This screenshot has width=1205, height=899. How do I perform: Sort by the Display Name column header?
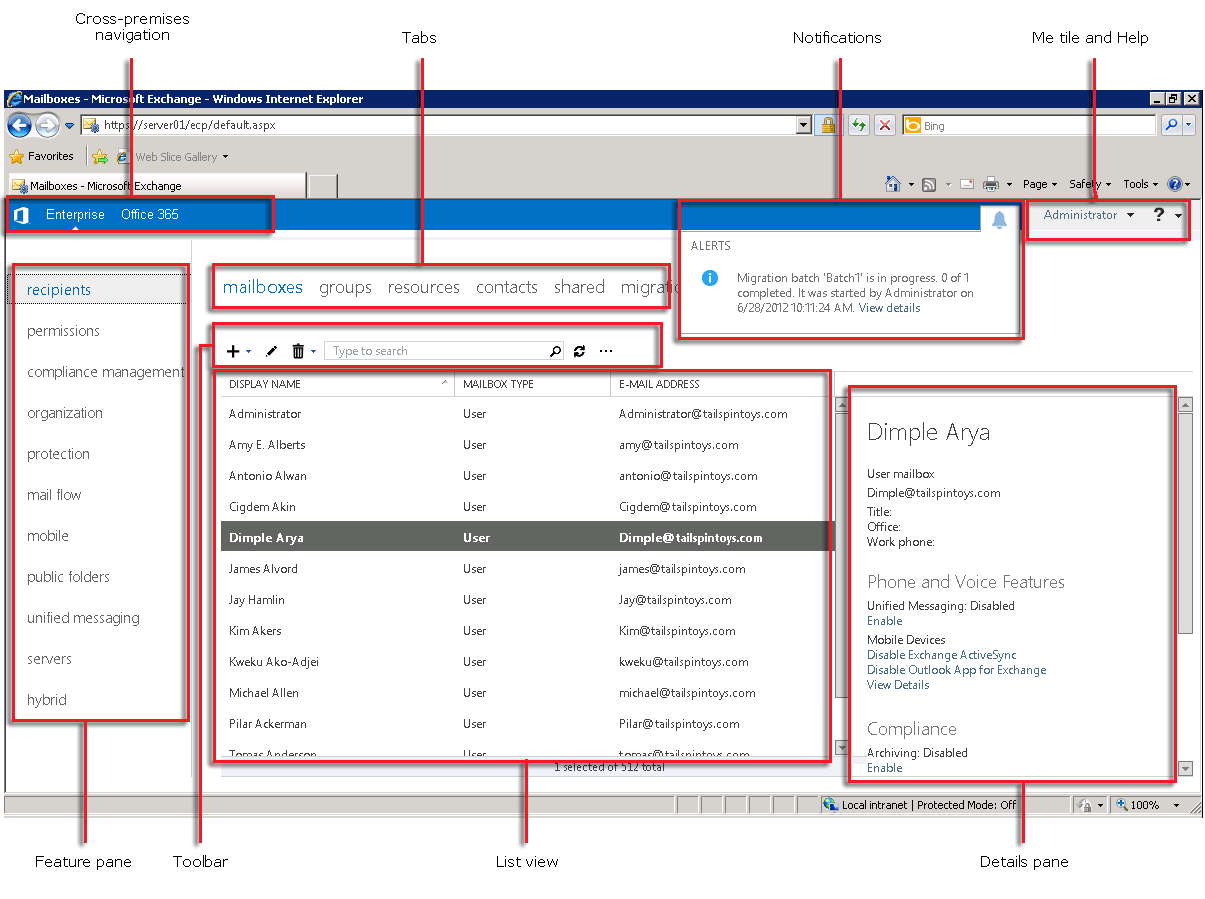(265, 384)
